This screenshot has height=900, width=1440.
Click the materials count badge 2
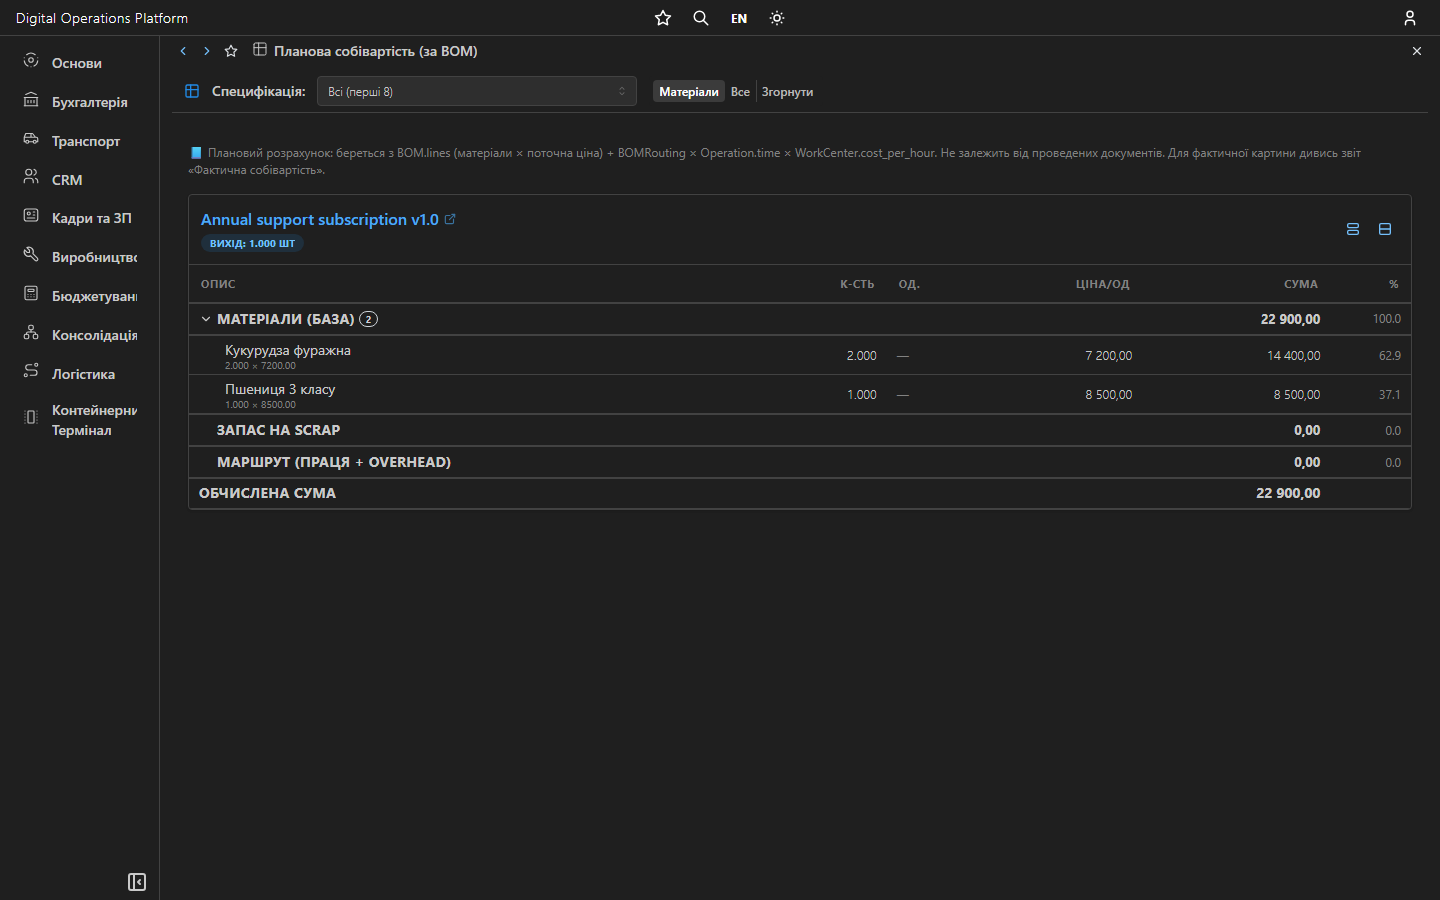(x=368, y=319)
